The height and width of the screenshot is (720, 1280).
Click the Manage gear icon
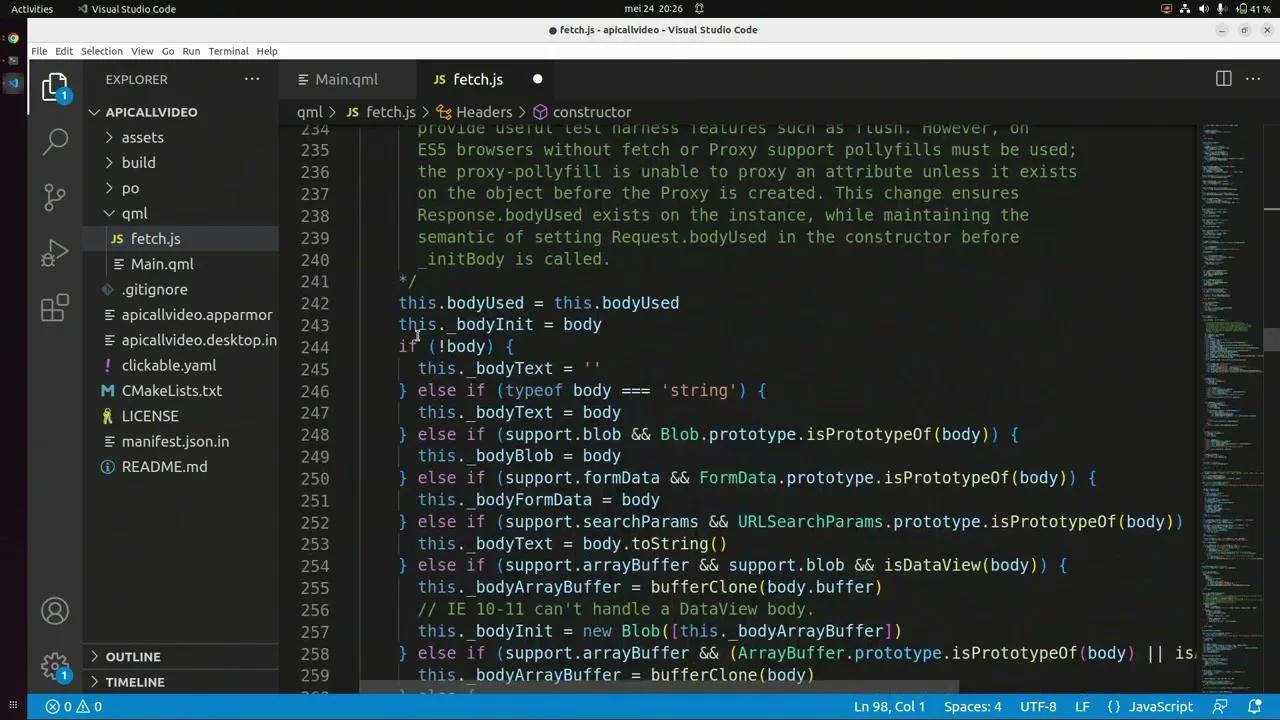[x=55, y=666]
